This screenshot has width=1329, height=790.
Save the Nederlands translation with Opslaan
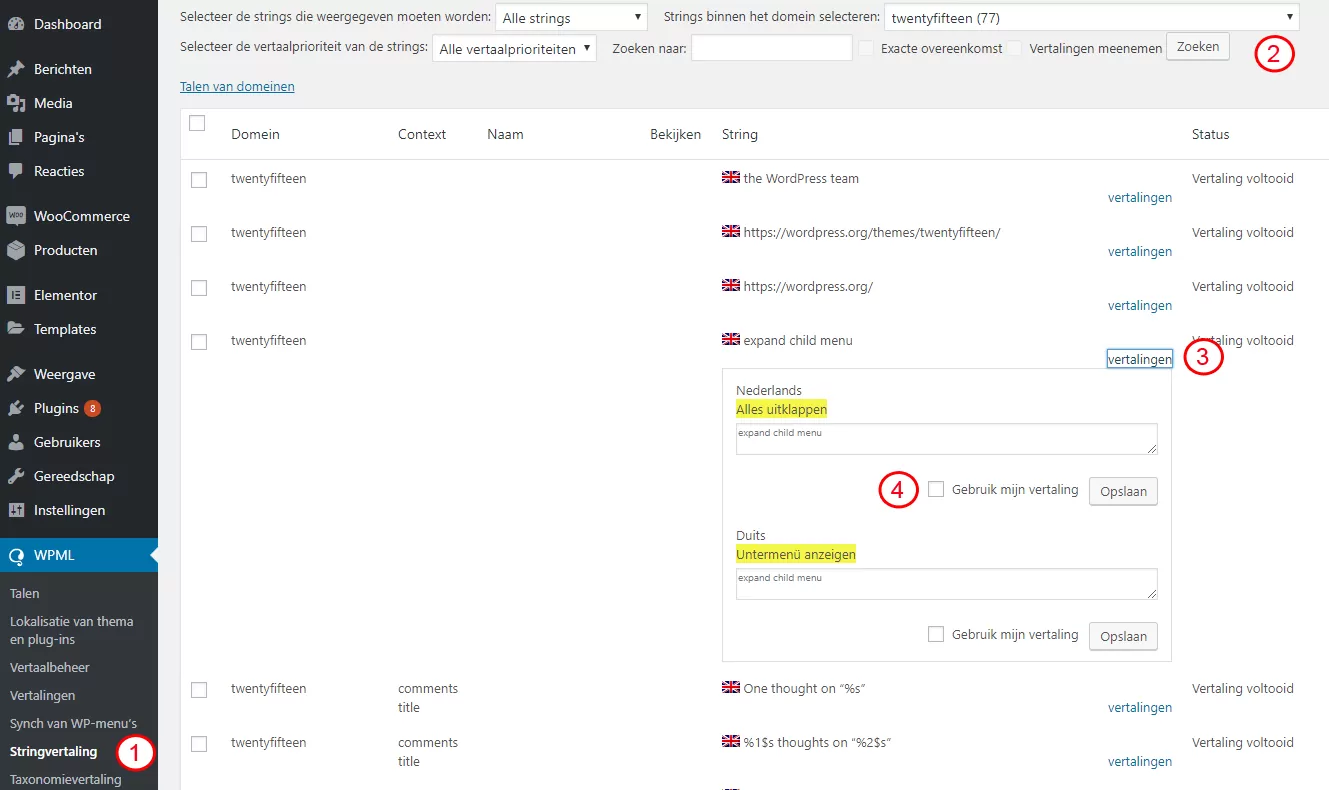(x=1123, y=491)
